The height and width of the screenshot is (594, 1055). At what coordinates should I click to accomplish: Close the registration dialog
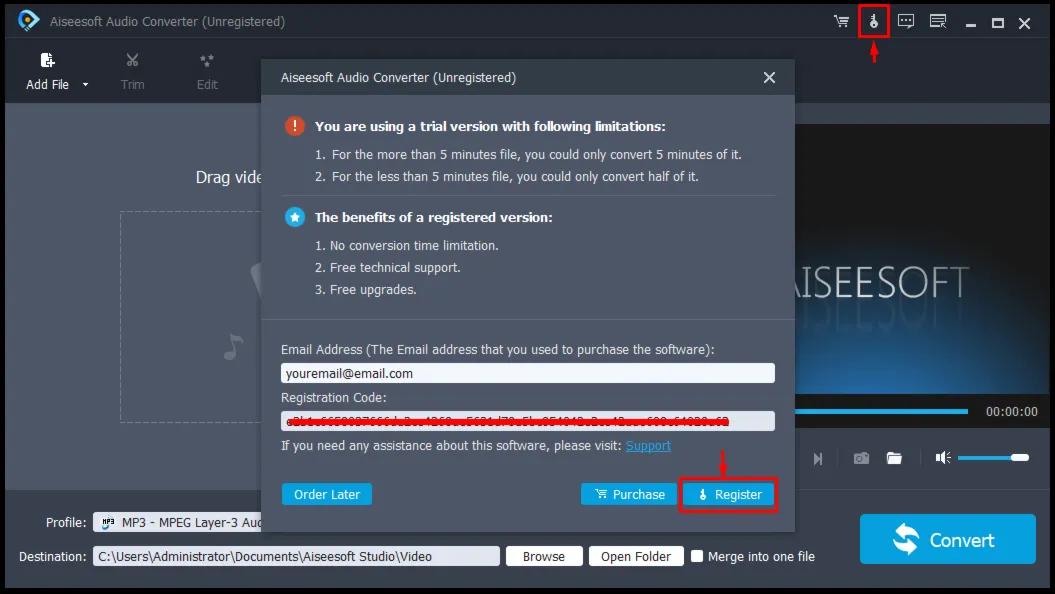(x=769, y=77)
